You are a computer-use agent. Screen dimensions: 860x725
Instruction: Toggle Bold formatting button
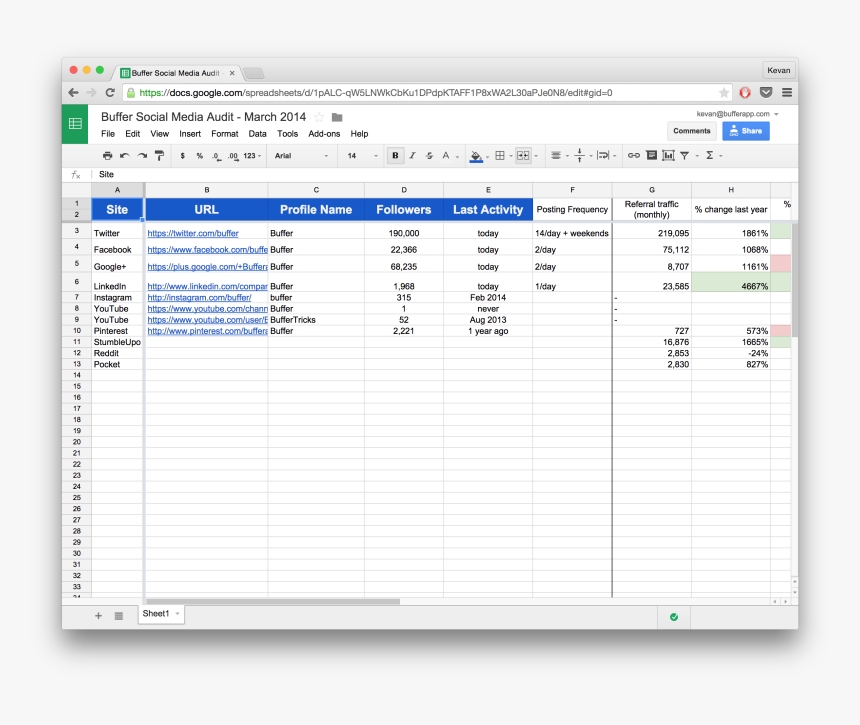395,156
